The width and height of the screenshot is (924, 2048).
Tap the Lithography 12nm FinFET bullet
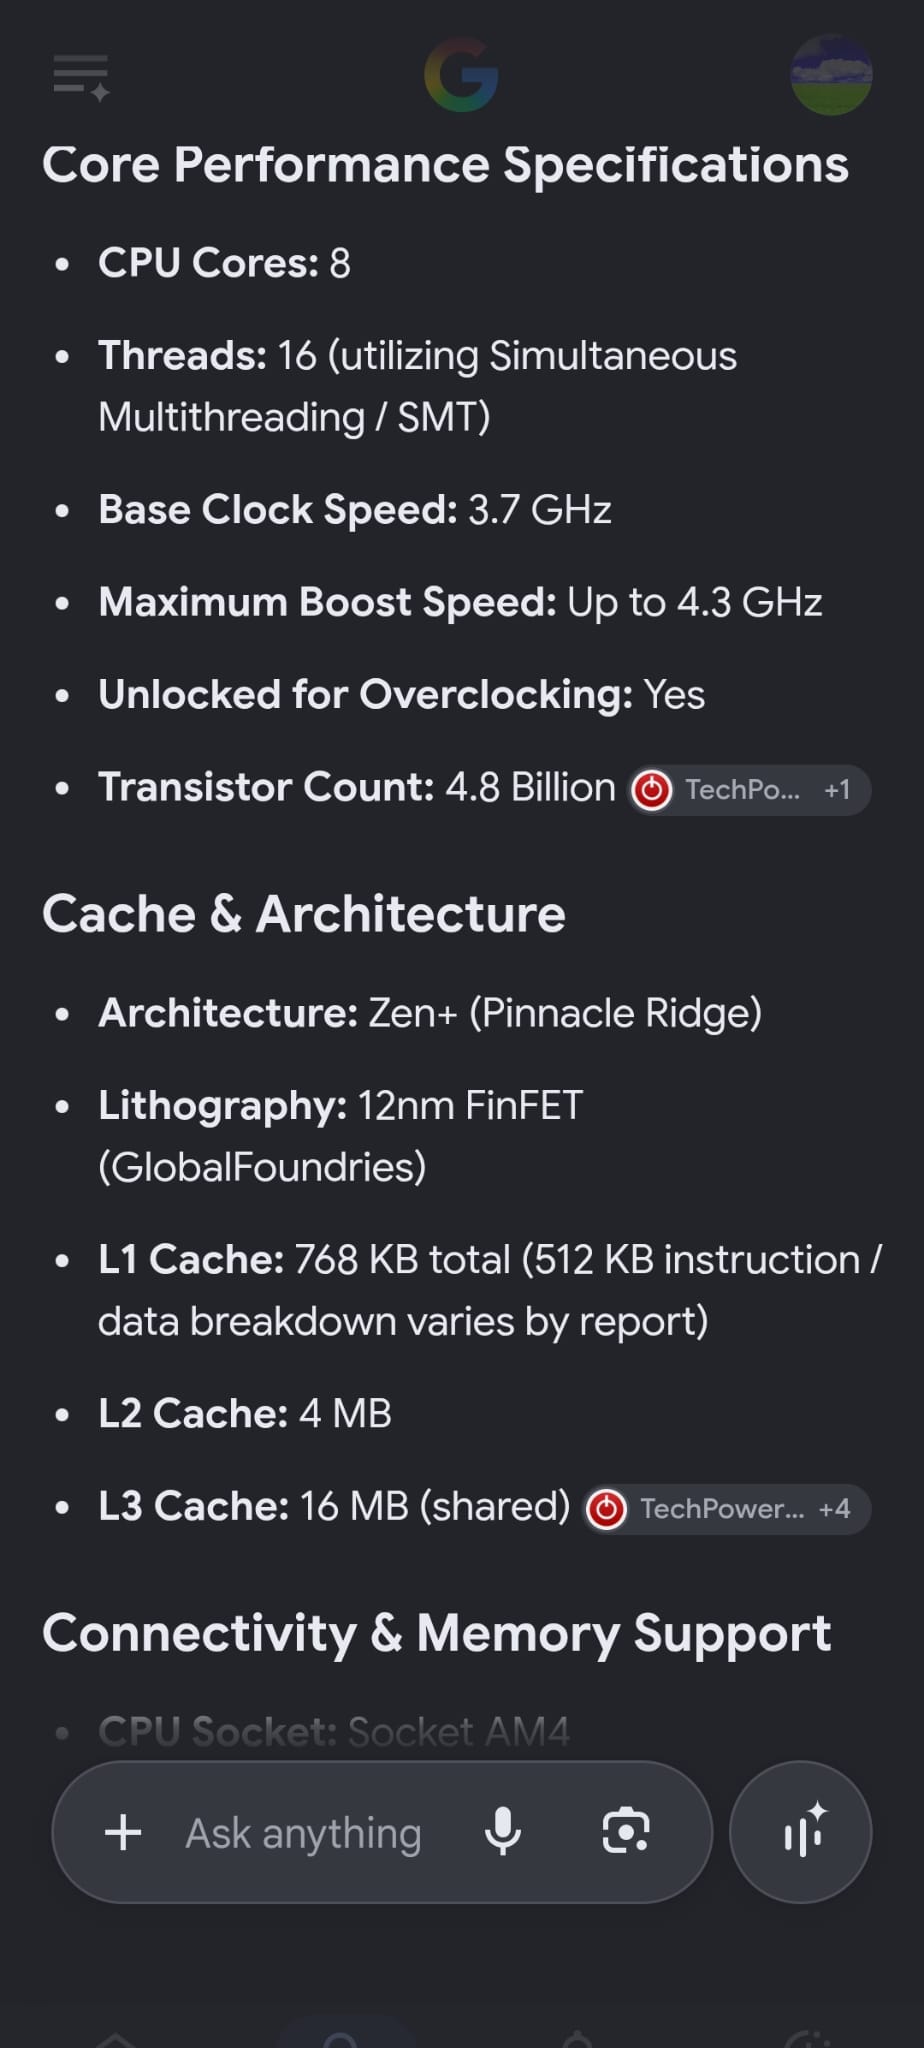click(x=340, y=1136)
